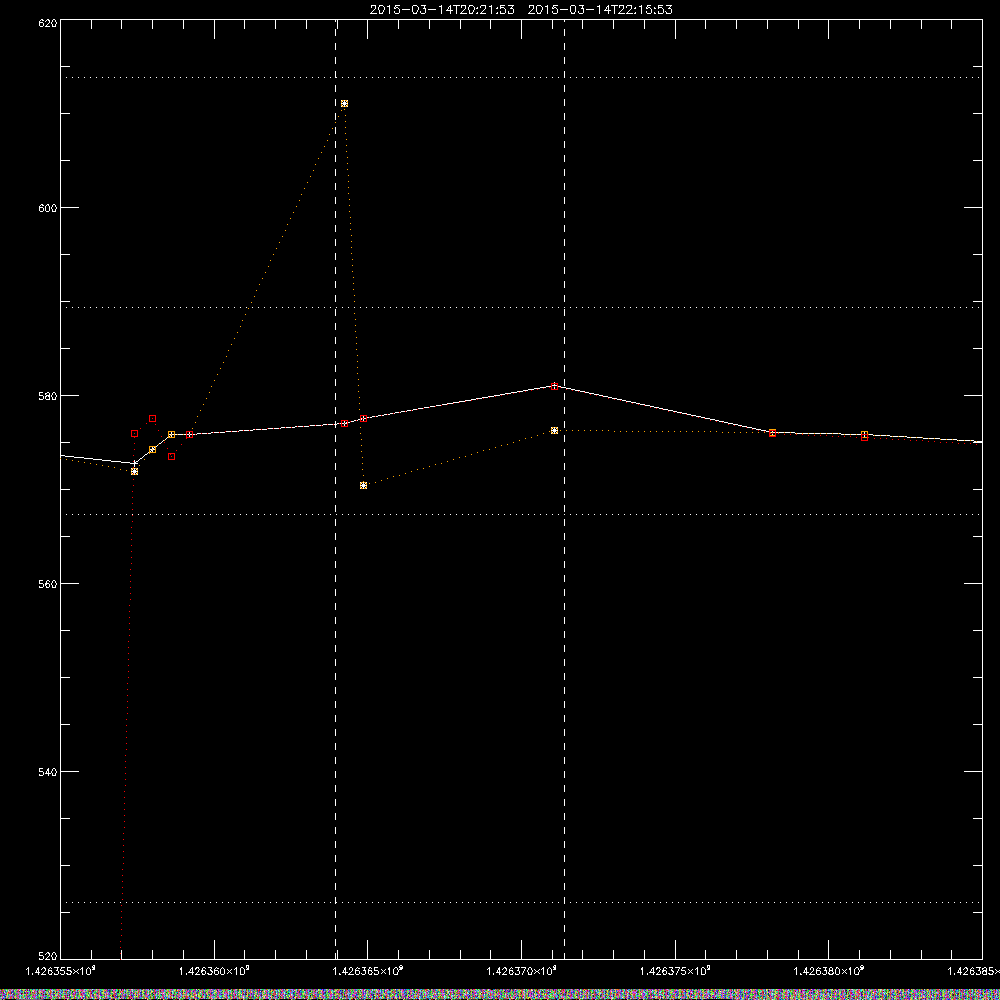Image resolution: width=1000 pixels, height=1000 pixels.
Task: Pick the orange peak data point near 611
Action: pos(344,103)
